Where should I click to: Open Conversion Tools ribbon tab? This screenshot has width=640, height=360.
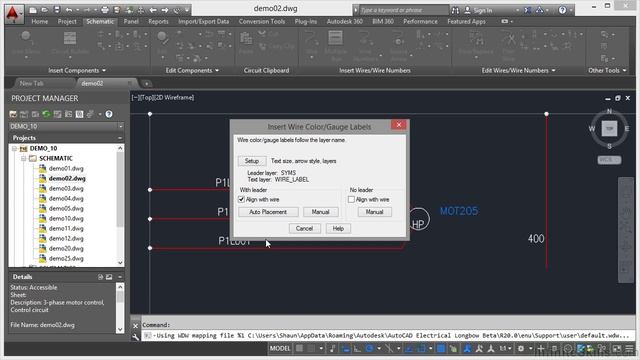(x=262, y=21)
